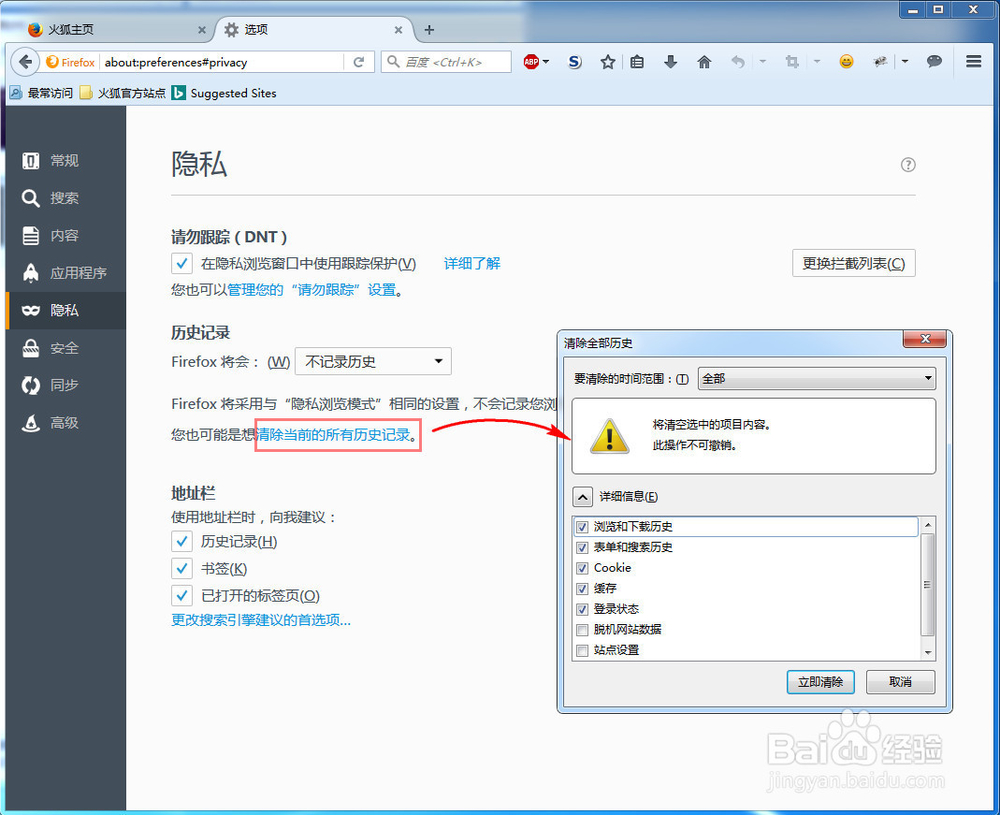
Task: Open the ABP icon dropdown arrow
Action: pos(546,62)
